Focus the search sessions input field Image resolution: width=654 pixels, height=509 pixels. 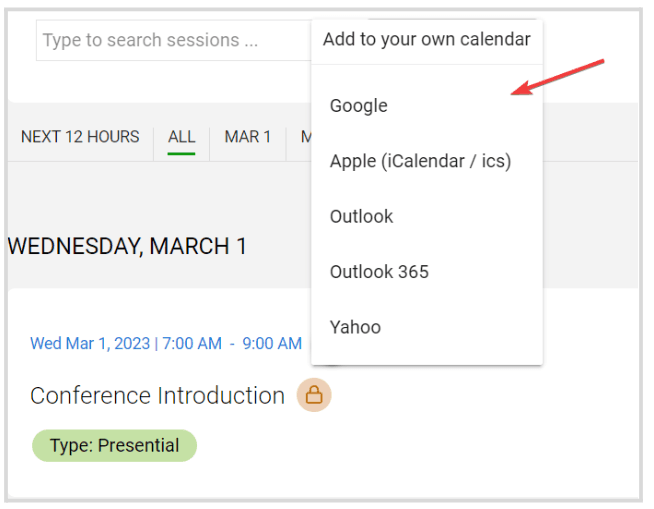tap(174, 40)
